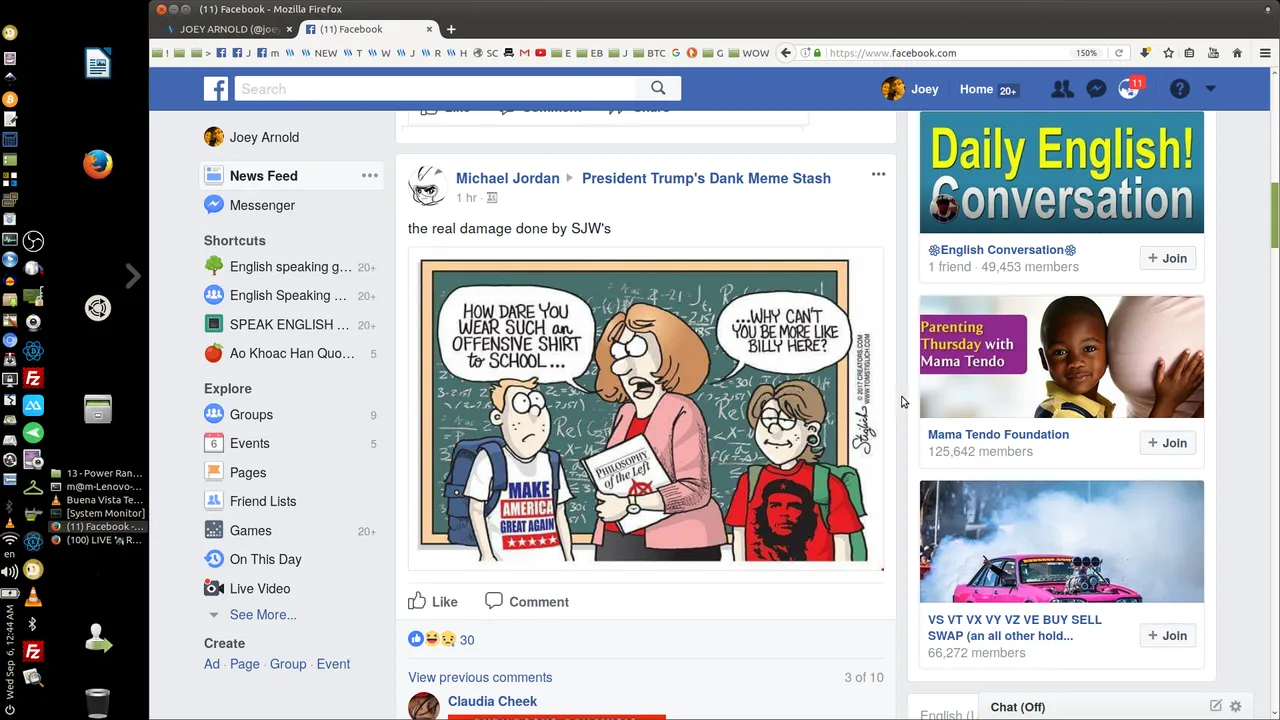Create a new Event link
The width and height of the screenshot is (1280, 720).
coord(333,664)
